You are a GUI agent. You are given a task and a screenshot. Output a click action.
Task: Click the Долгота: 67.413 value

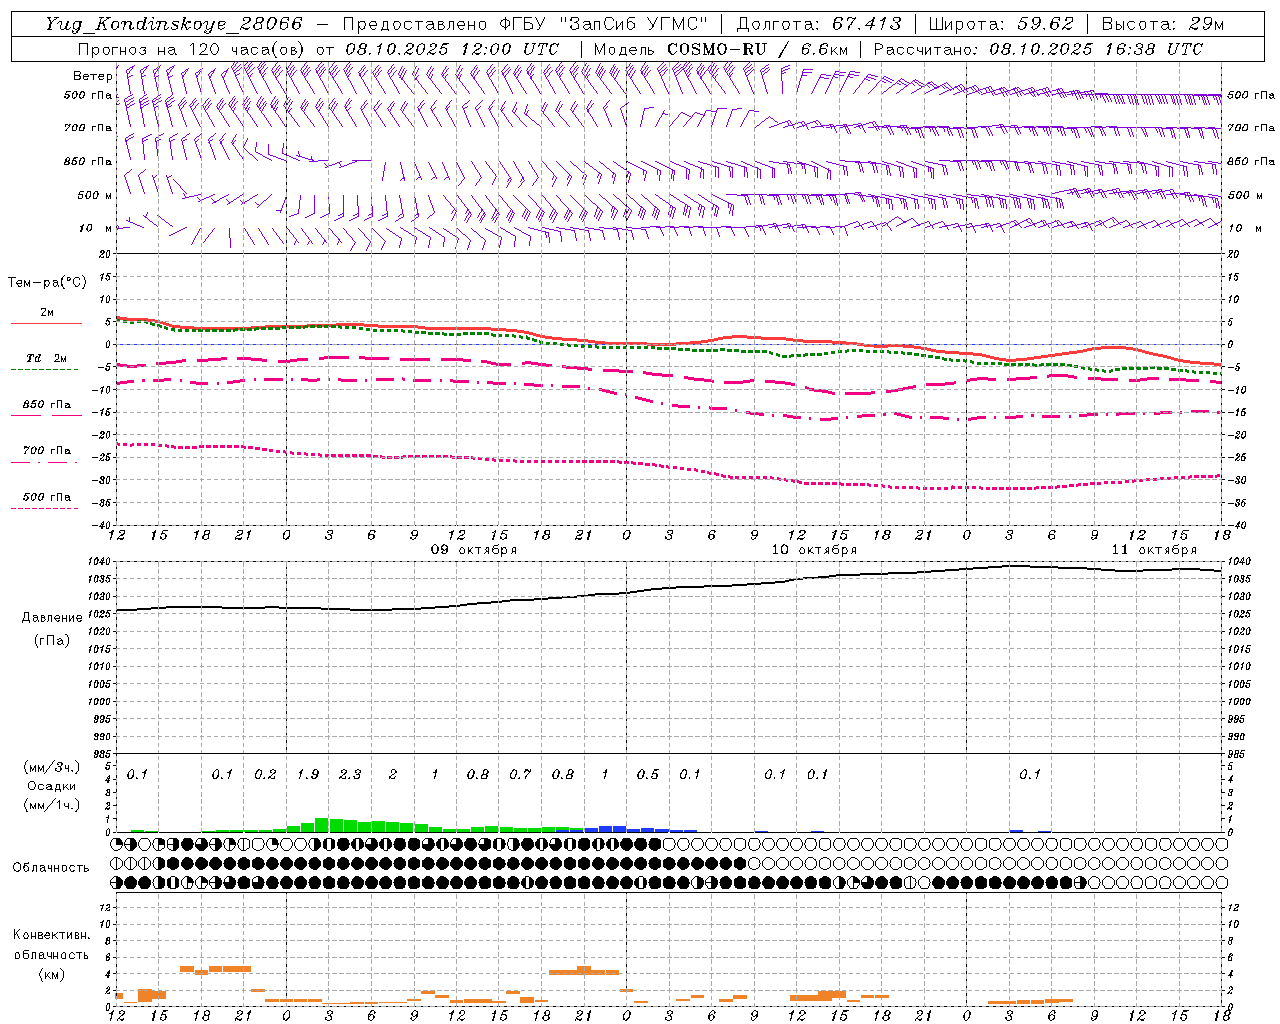(x=818, y=24)
